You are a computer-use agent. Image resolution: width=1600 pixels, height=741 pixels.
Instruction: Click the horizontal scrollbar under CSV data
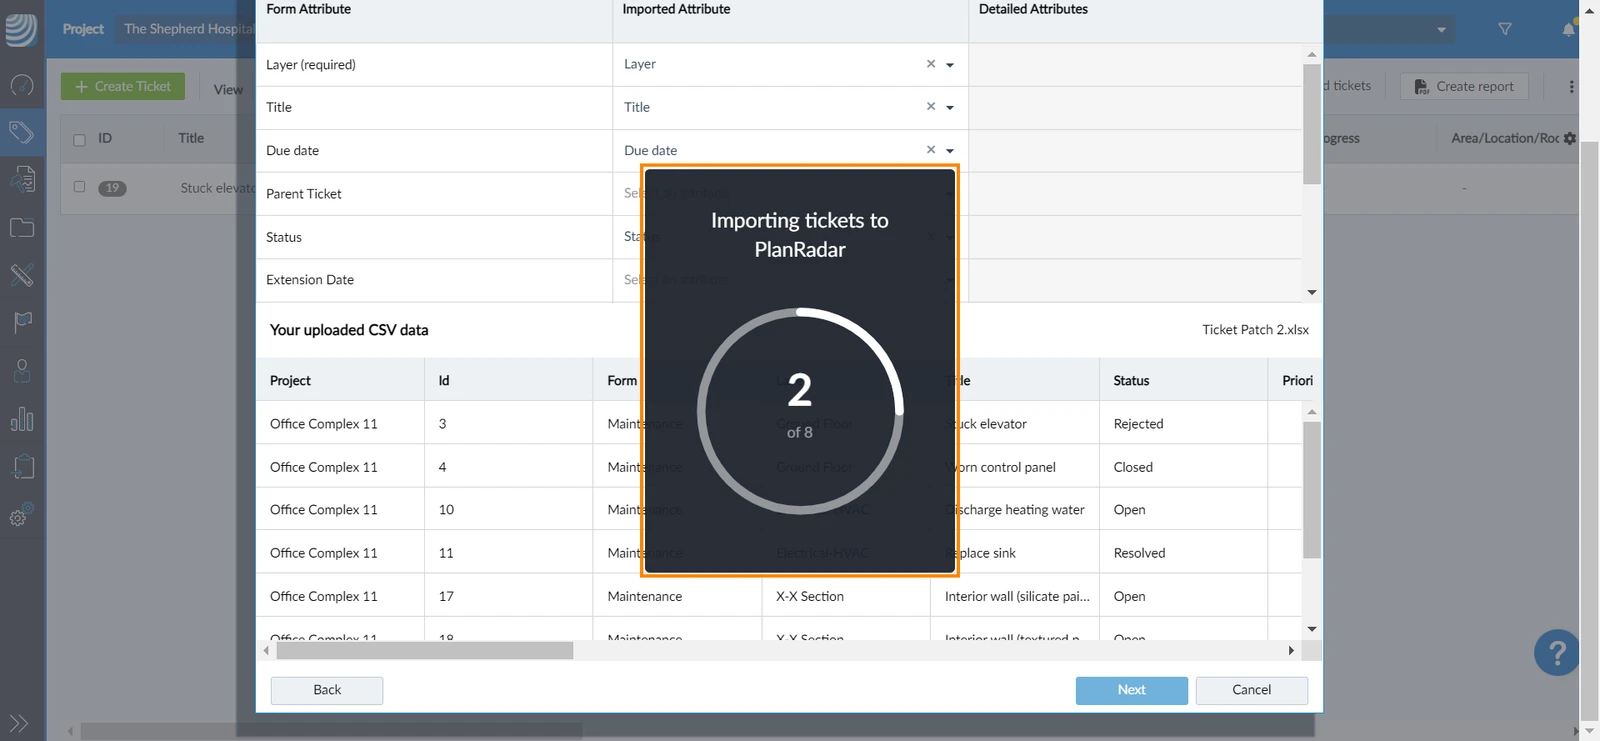(425, 651)
